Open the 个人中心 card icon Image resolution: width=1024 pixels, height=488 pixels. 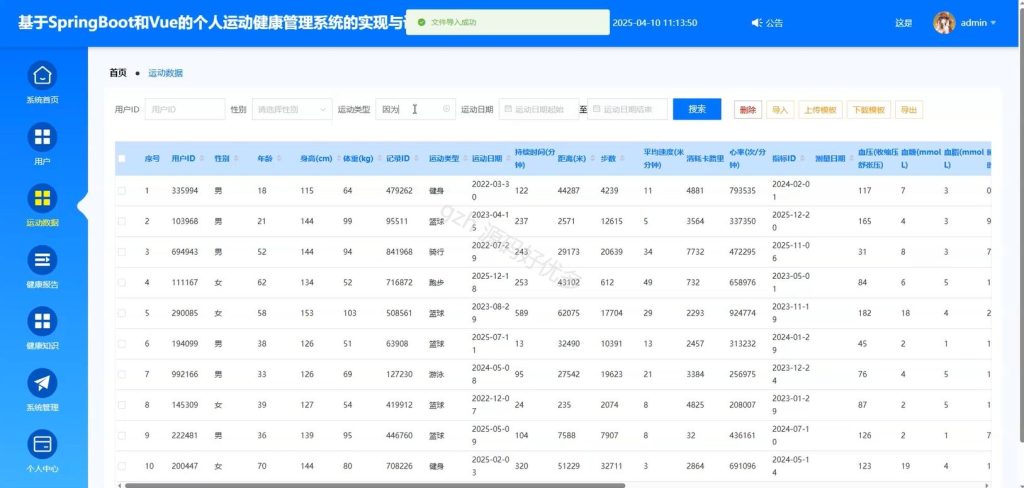click(42, 444)
